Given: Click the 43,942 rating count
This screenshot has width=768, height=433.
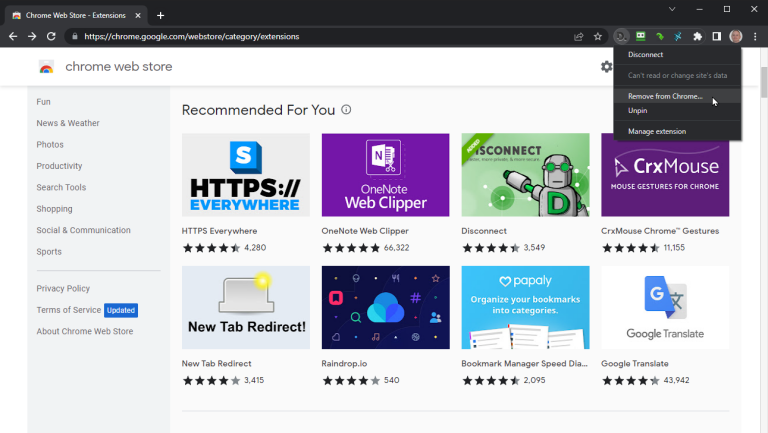Looking at the screenshot, I should pos(676,381).
